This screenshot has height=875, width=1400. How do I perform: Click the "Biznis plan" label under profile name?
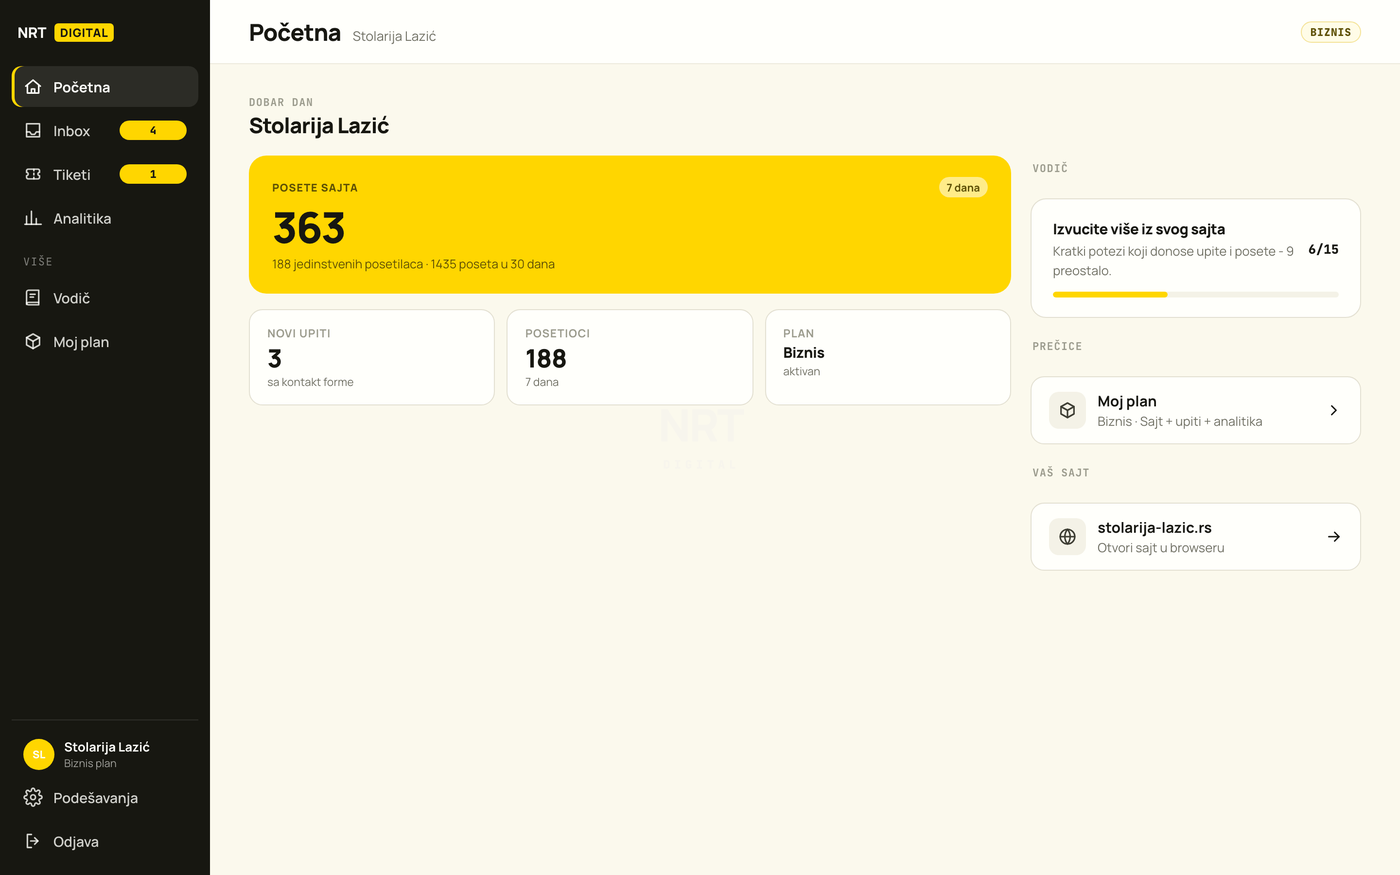[x=90, y=763]
